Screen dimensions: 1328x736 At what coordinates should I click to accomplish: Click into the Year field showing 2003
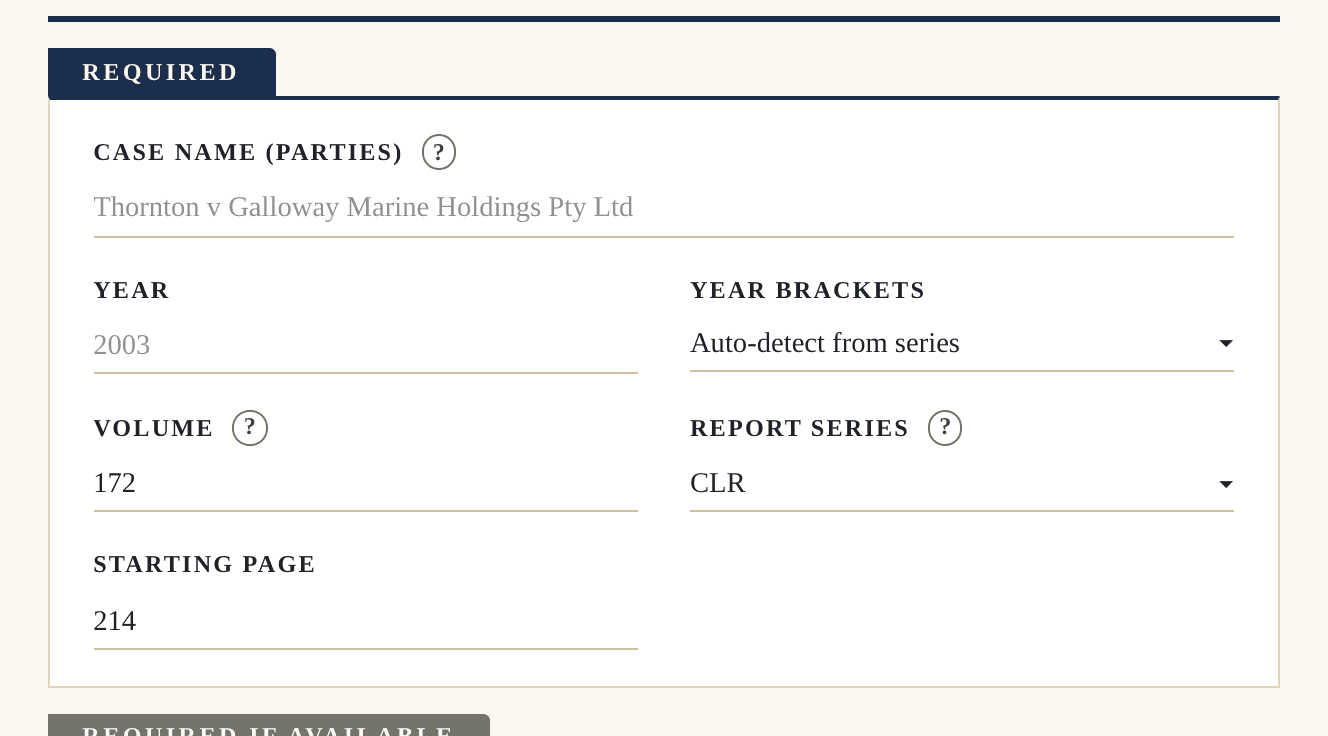(366, 346)
